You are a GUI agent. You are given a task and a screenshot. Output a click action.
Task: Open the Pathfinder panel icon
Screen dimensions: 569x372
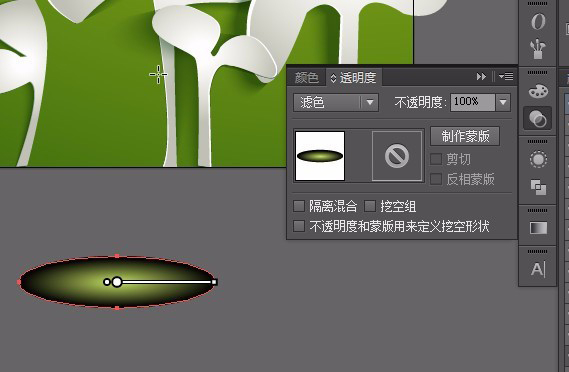click(538, 187)
